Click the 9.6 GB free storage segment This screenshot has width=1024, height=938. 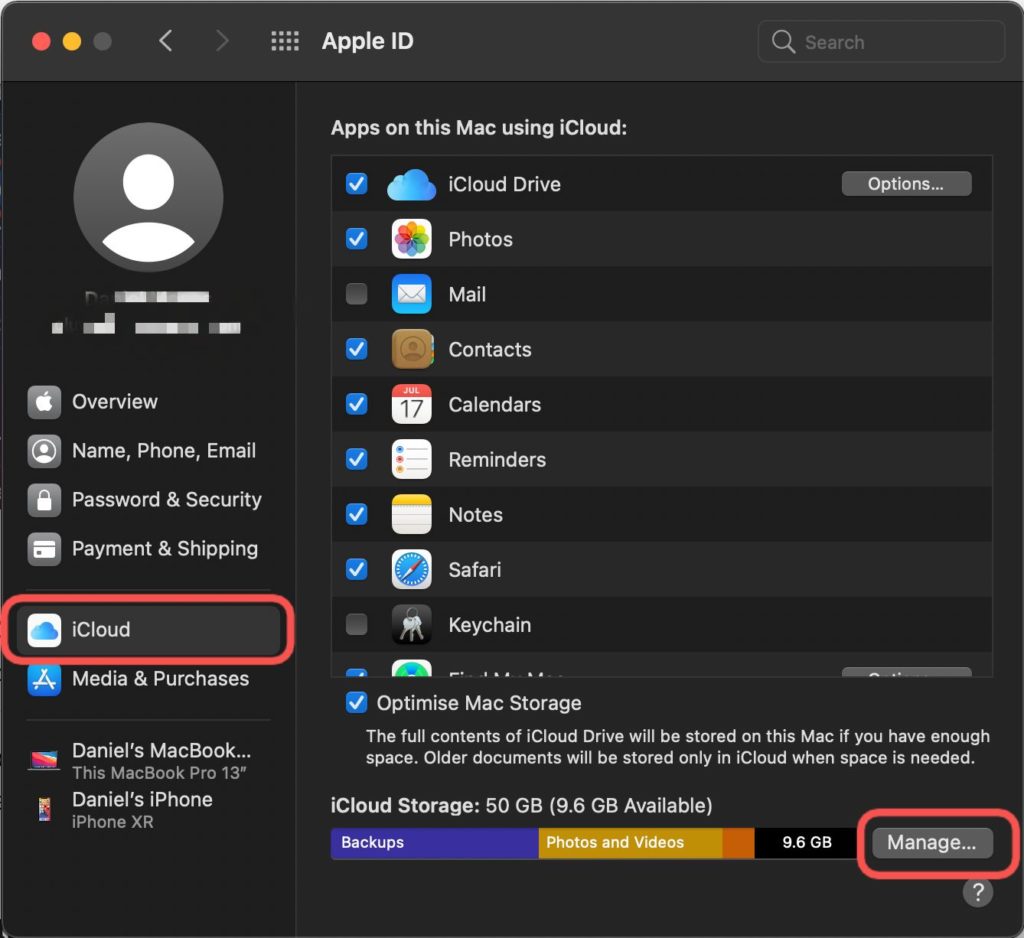coord(807,843)
